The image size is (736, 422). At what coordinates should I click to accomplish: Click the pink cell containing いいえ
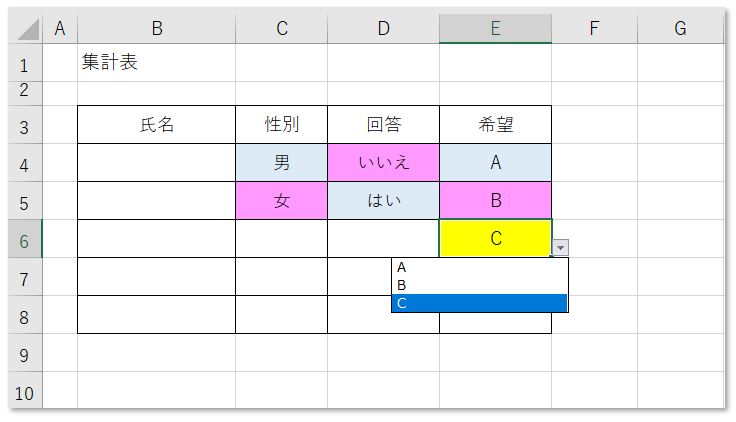[x=383, y=162]
